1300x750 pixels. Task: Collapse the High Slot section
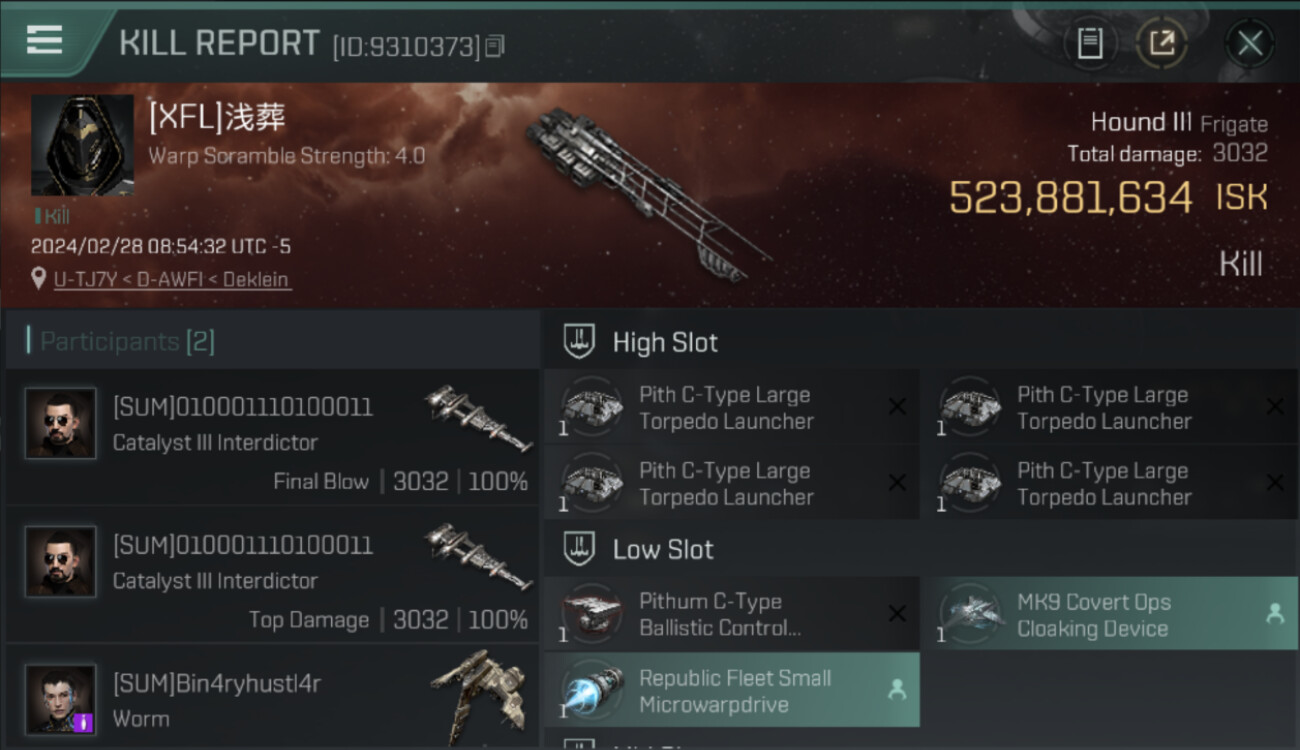[665, 342]
